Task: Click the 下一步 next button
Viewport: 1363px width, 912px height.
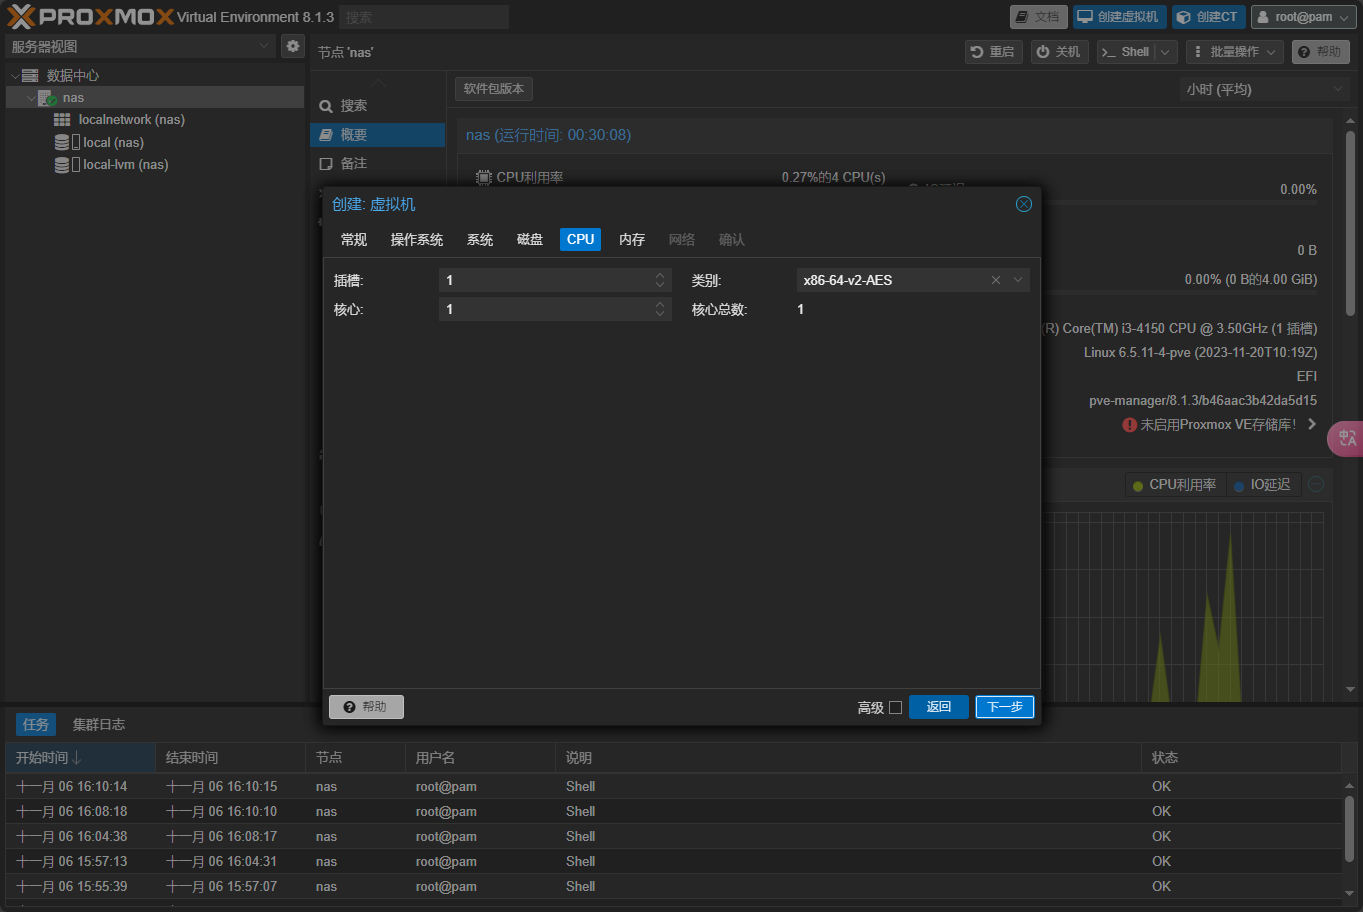Action: tap(1004, 707)
